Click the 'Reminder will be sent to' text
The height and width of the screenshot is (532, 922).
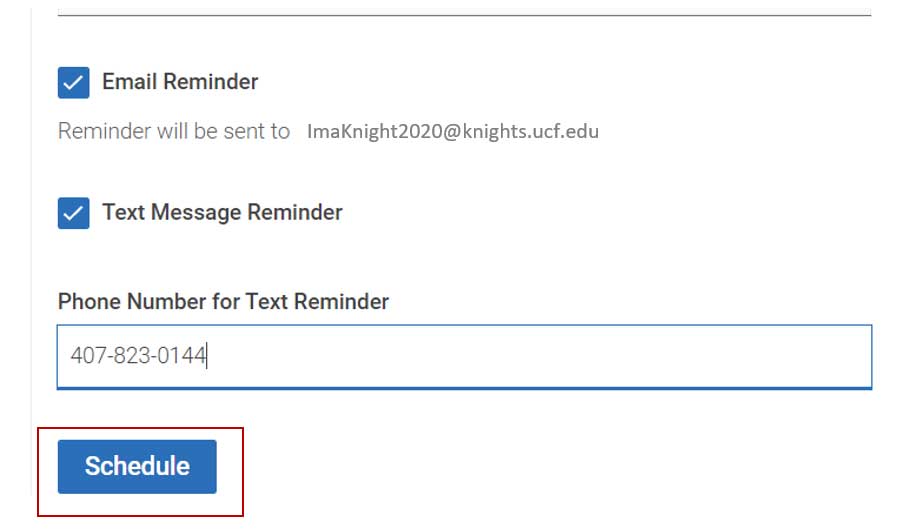click(x=174, y=131)
